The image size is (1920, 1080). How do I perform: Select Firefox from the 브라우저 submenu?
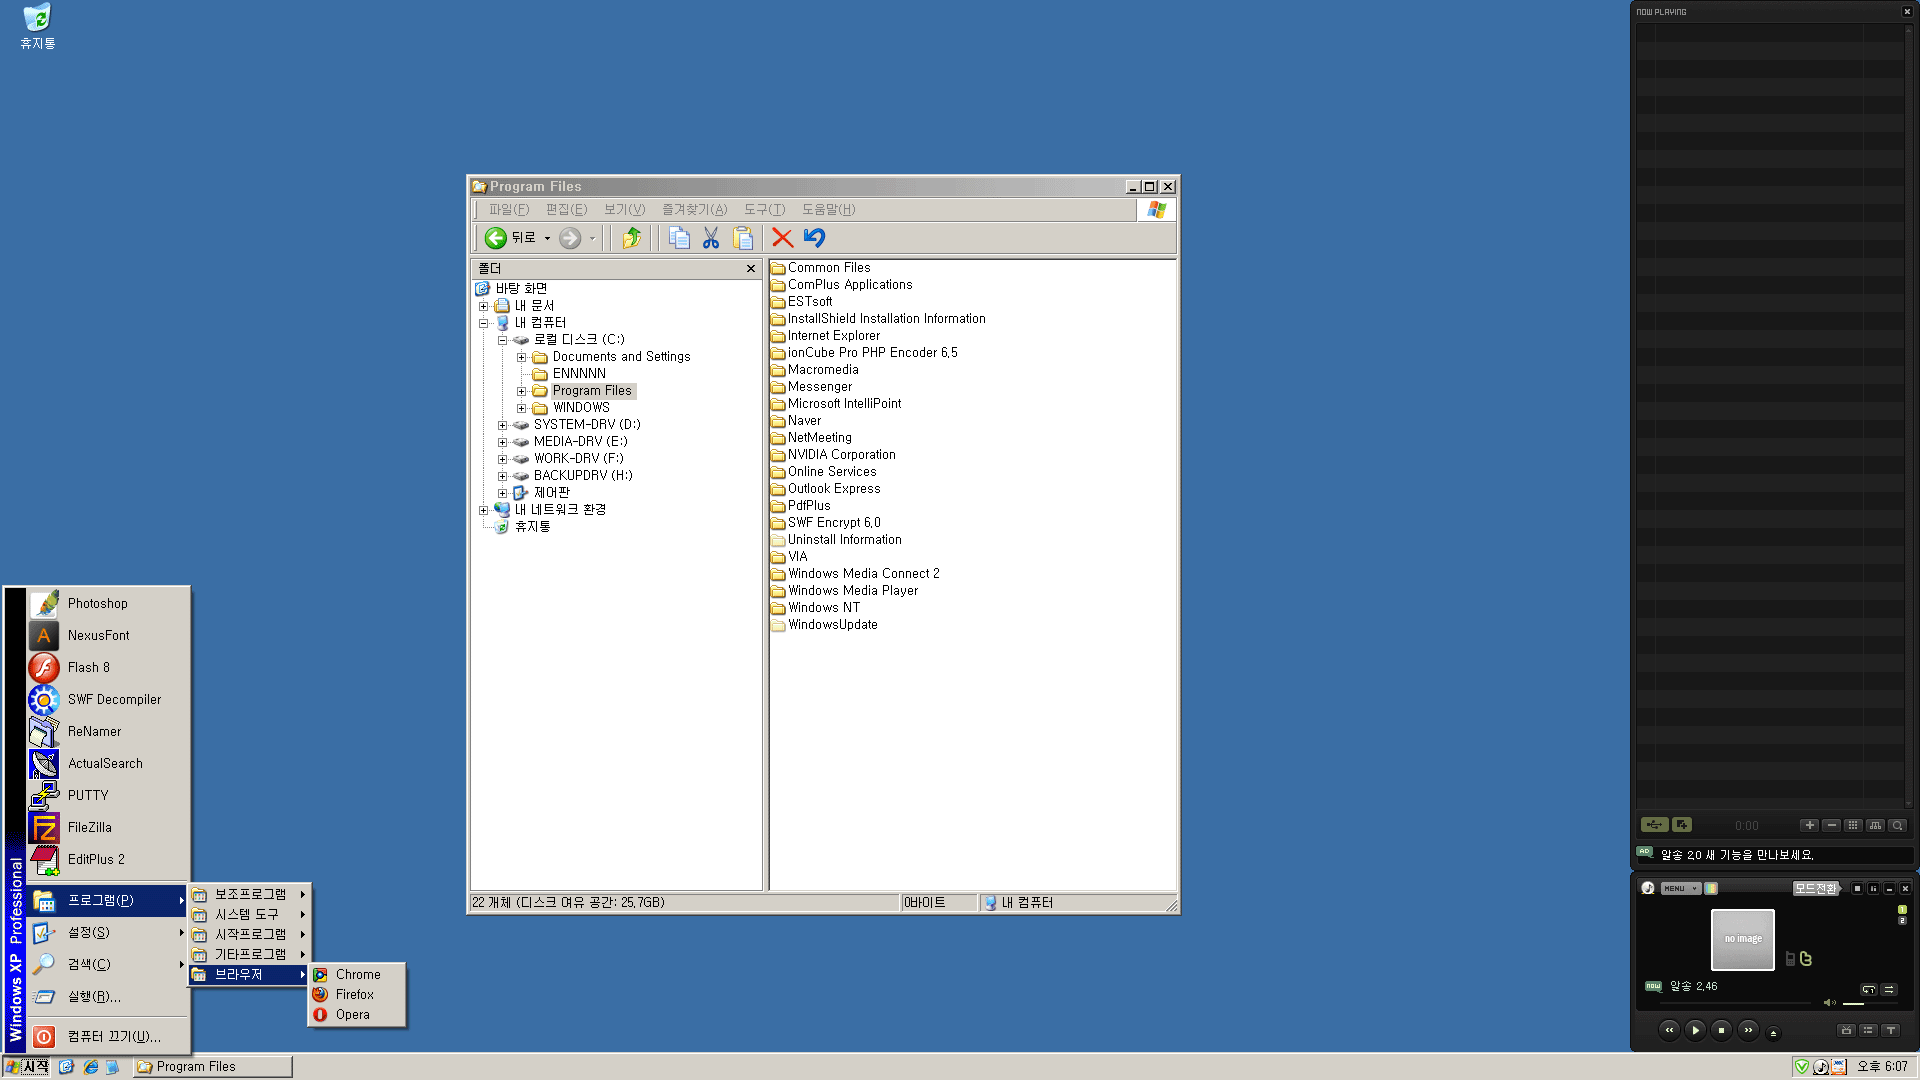[x=355, y=994]
